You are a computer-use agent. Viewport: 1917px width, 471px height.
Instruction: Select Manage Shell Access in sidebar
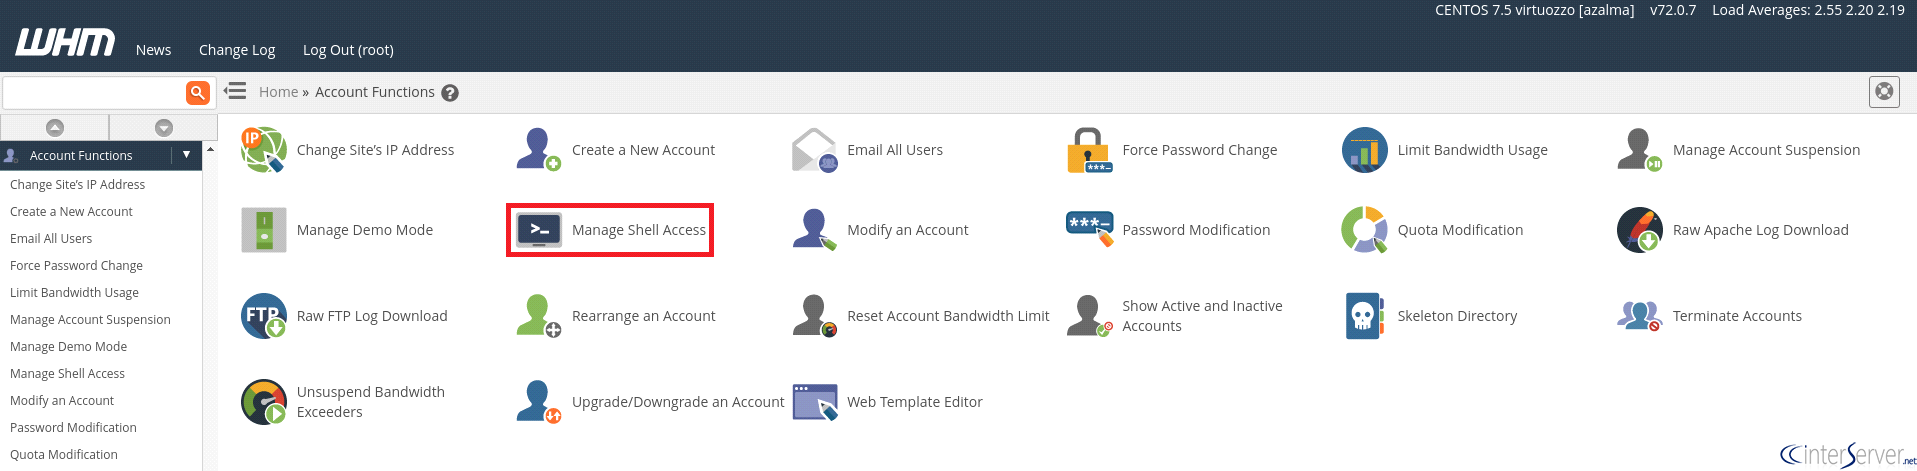(x=67, y=374)
